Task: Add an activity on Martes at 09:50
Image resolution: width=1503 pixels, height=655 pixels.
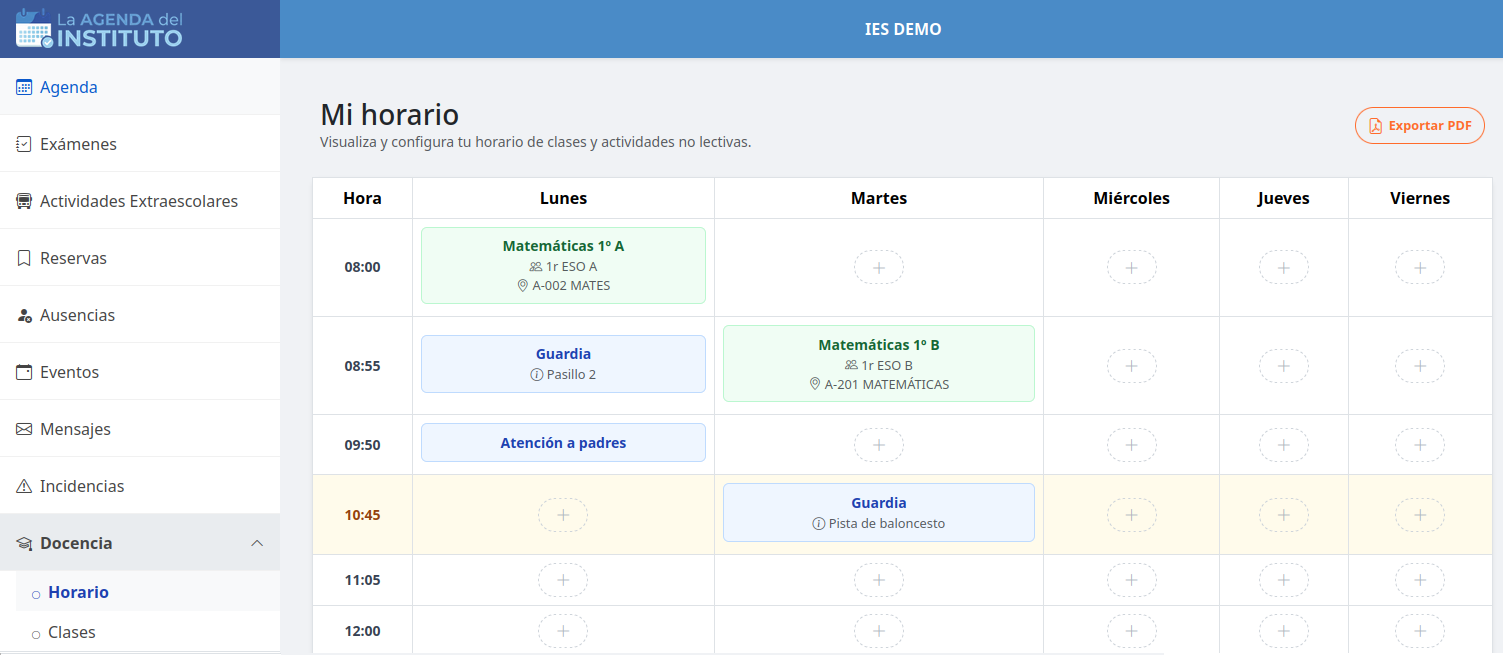Action: coord(879,445)
